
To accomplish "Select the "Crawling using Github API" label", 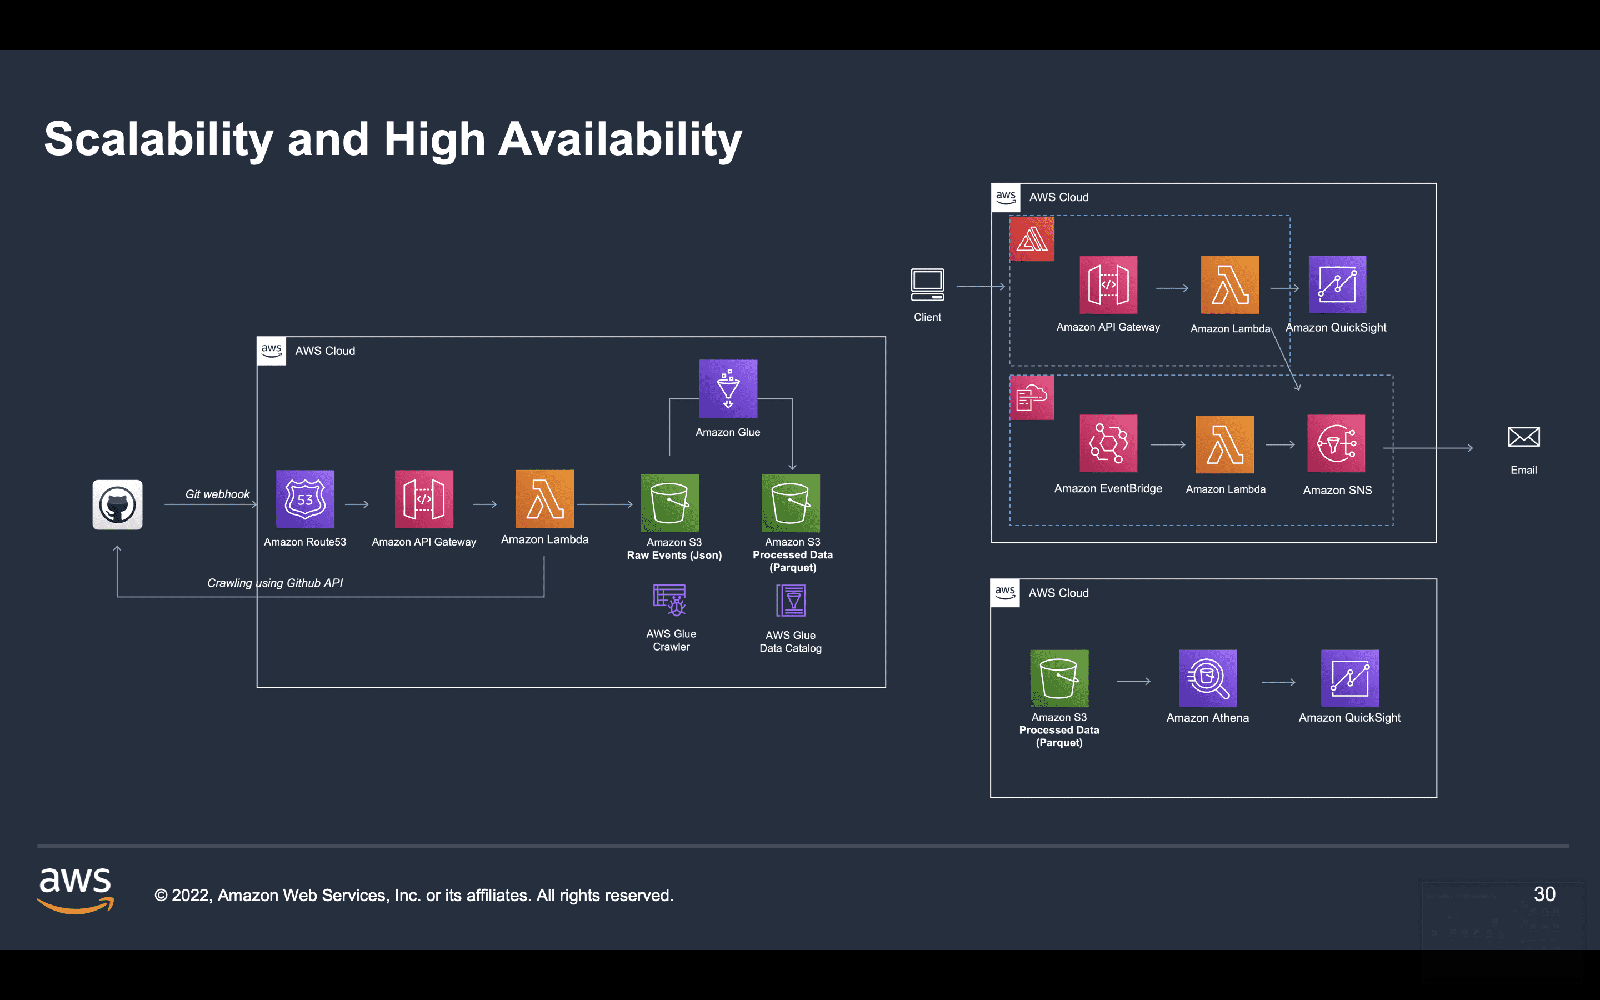I will click(275, 583).
